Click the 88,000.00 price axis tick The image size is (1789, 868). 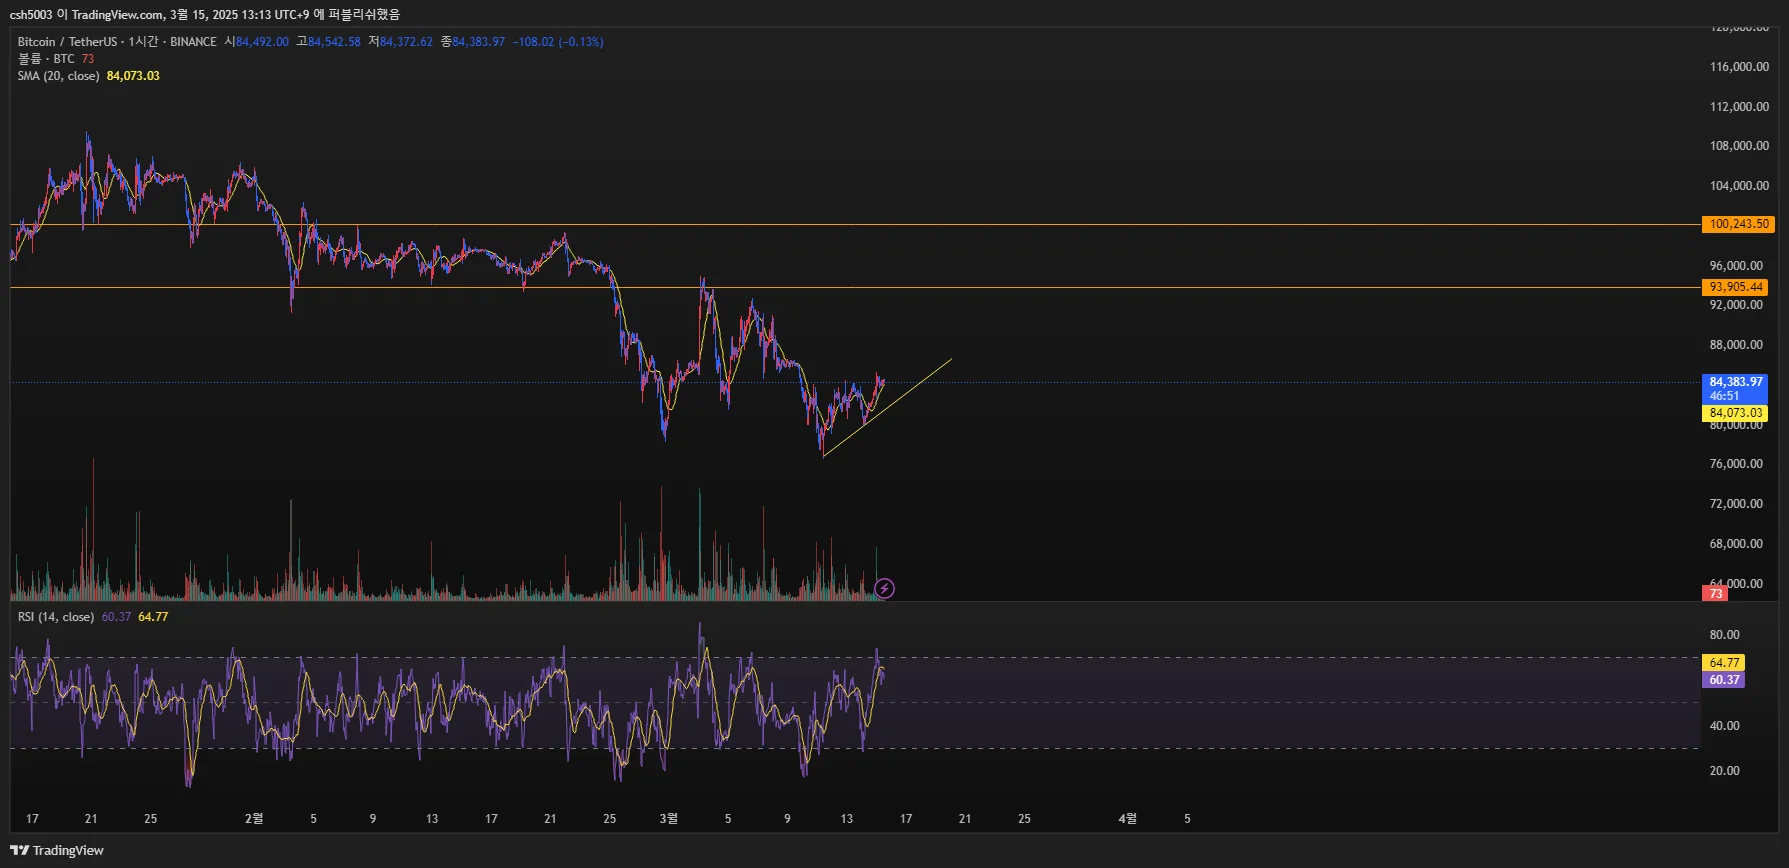click(x=1736, y=345)
